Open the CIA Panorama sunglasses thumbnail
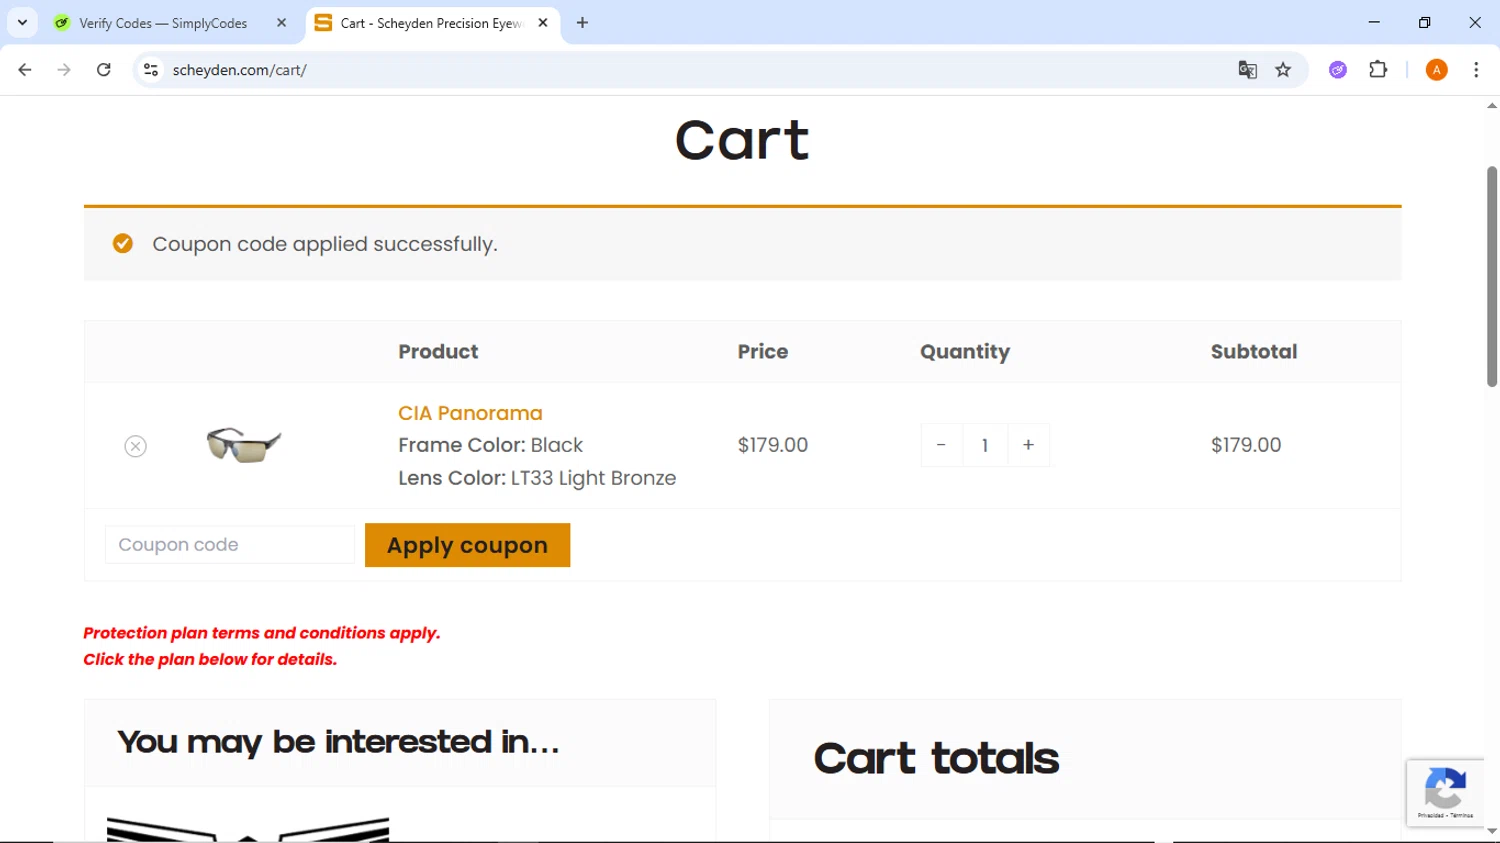The width and height of the screenshot is (1500, 843). [x=244, y=445]
